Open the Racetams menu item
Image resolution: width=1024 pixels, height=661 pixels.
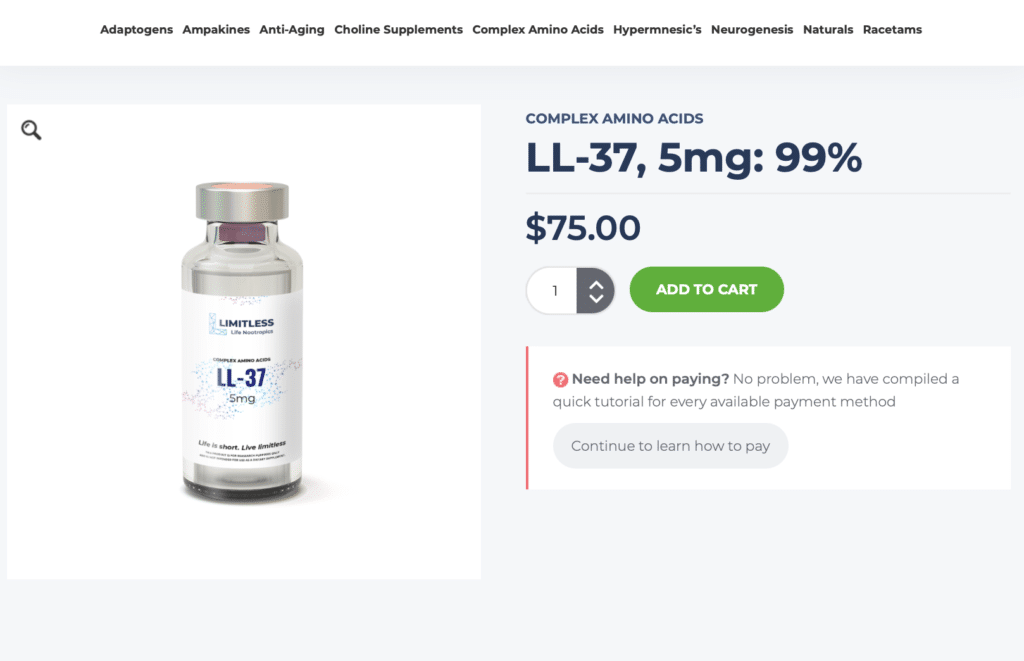[892, 29]
